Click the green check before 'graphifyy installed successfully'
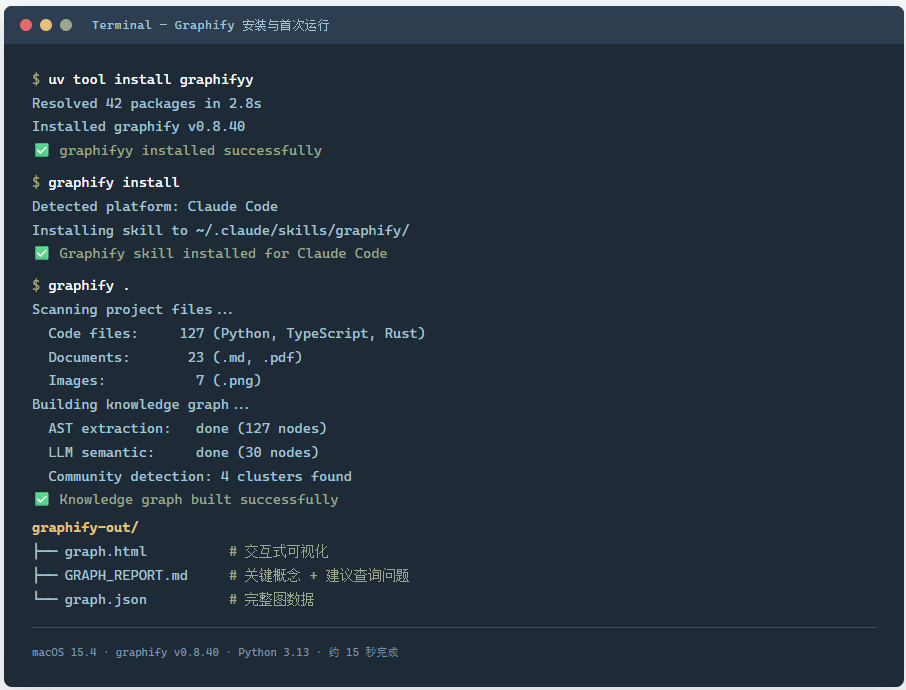This screenshot has width=906, height=690. (42, 150)
